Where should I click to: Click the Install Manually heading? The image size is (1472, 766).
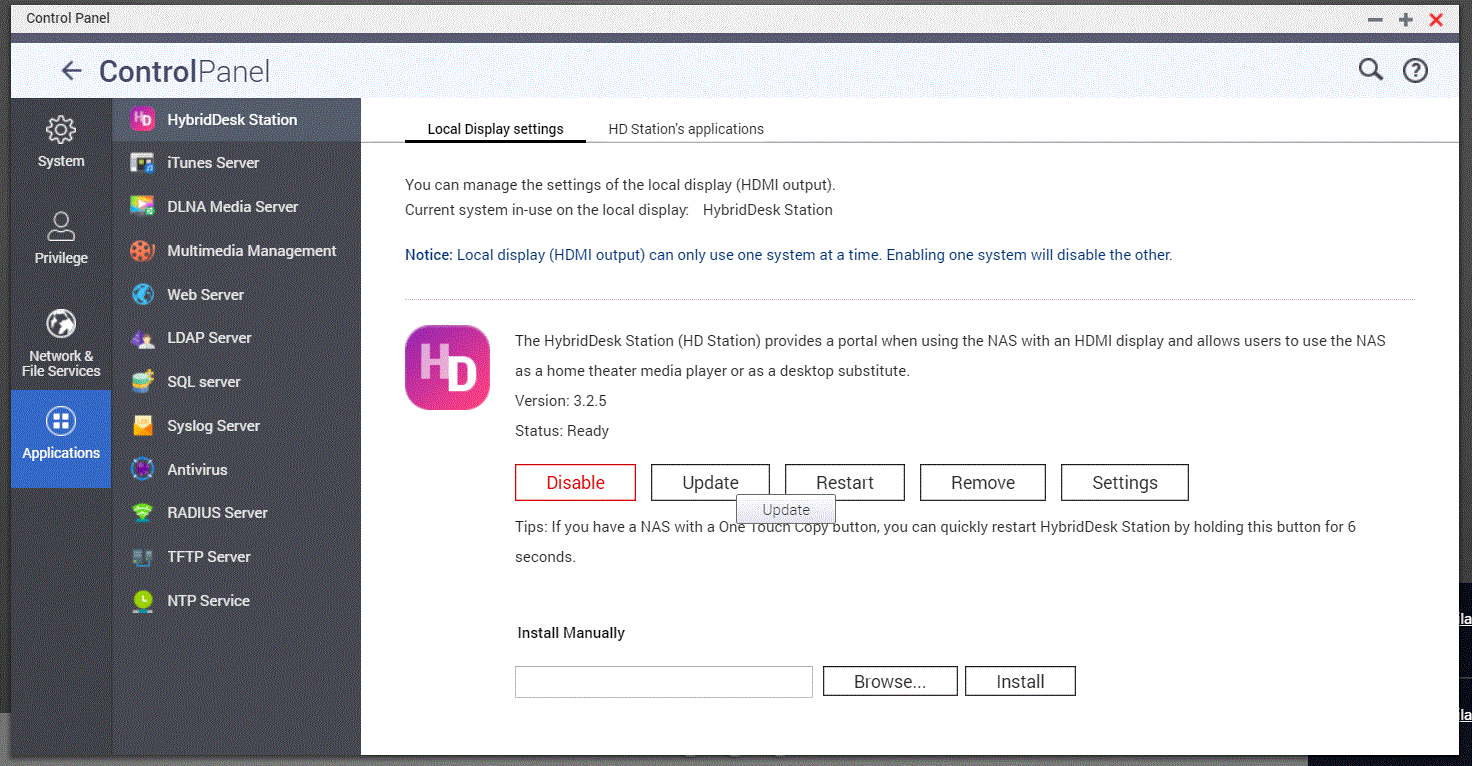click(571, 633)
